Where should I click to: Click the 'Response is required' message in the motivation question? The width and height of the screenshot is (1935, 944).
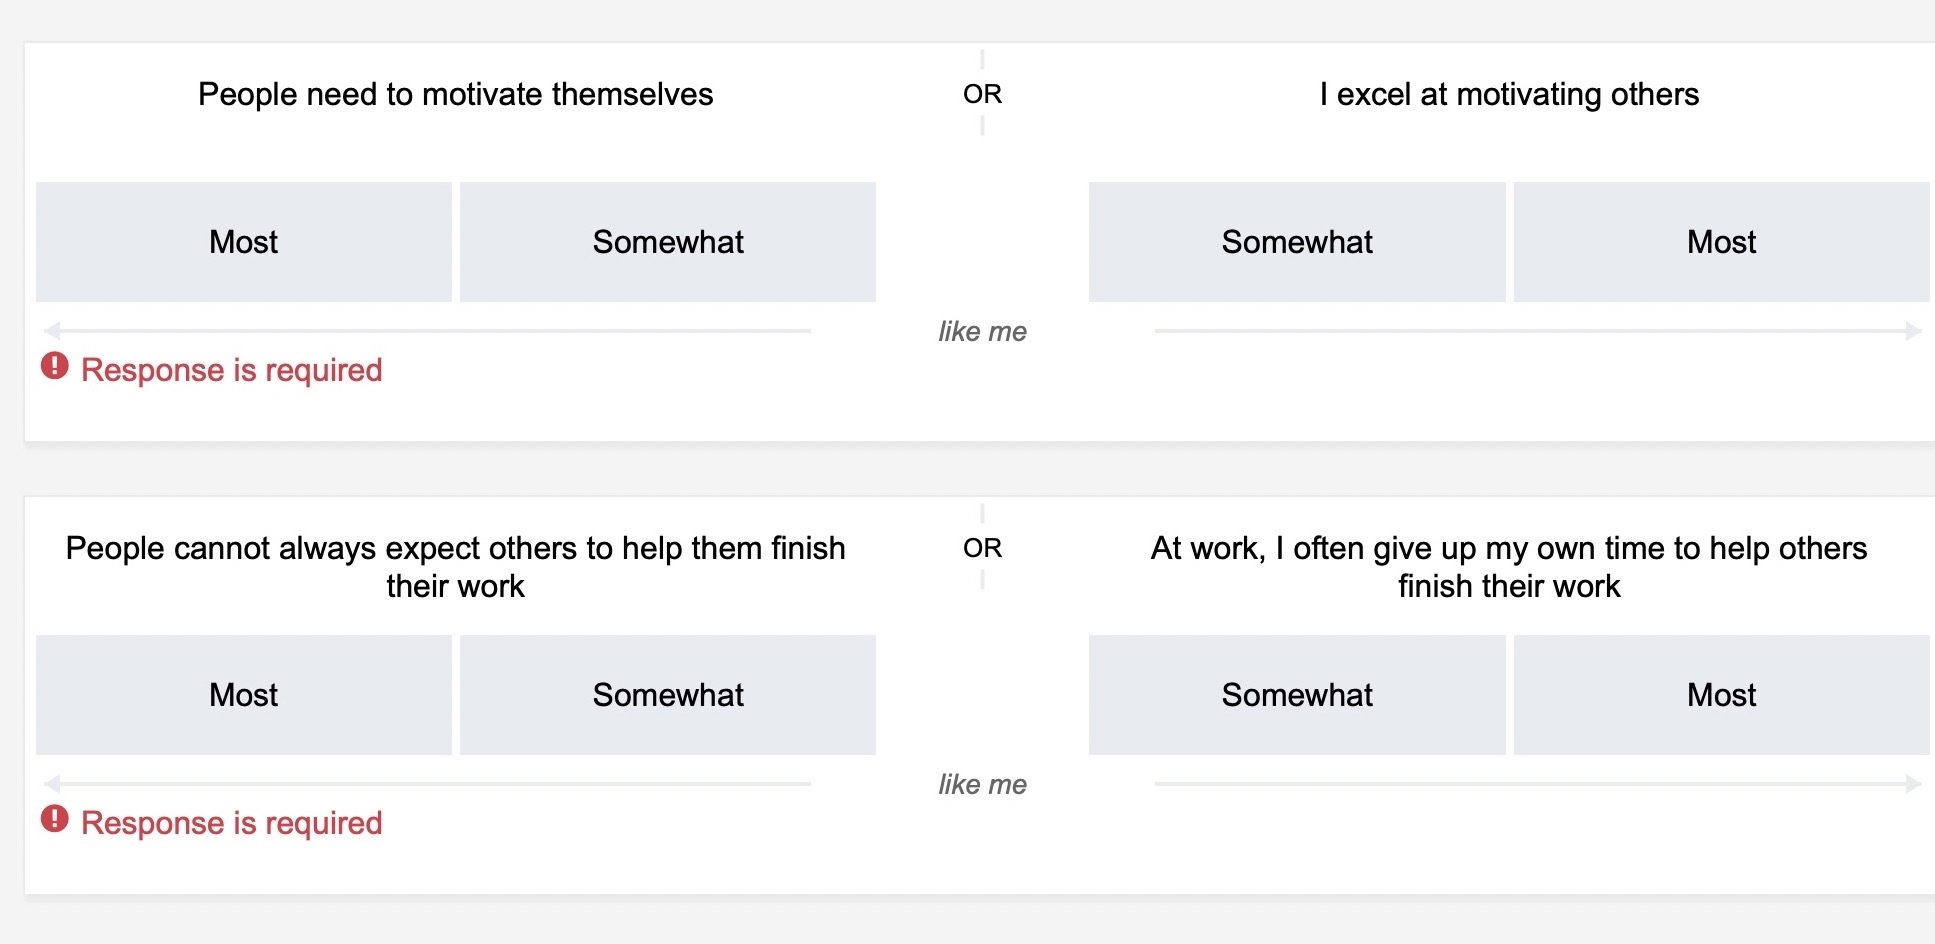click(x=231, y=370)
